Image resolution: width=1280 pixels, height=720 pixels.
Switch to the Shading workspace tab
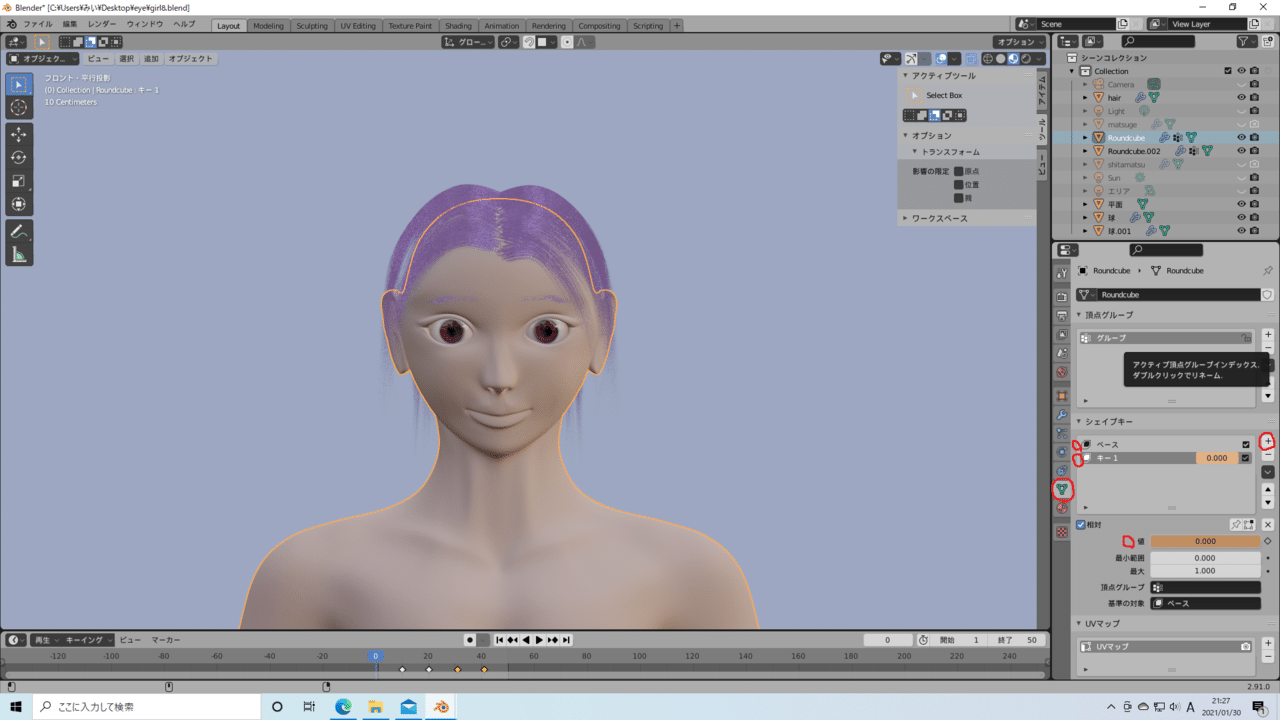[x=458, y=27]
